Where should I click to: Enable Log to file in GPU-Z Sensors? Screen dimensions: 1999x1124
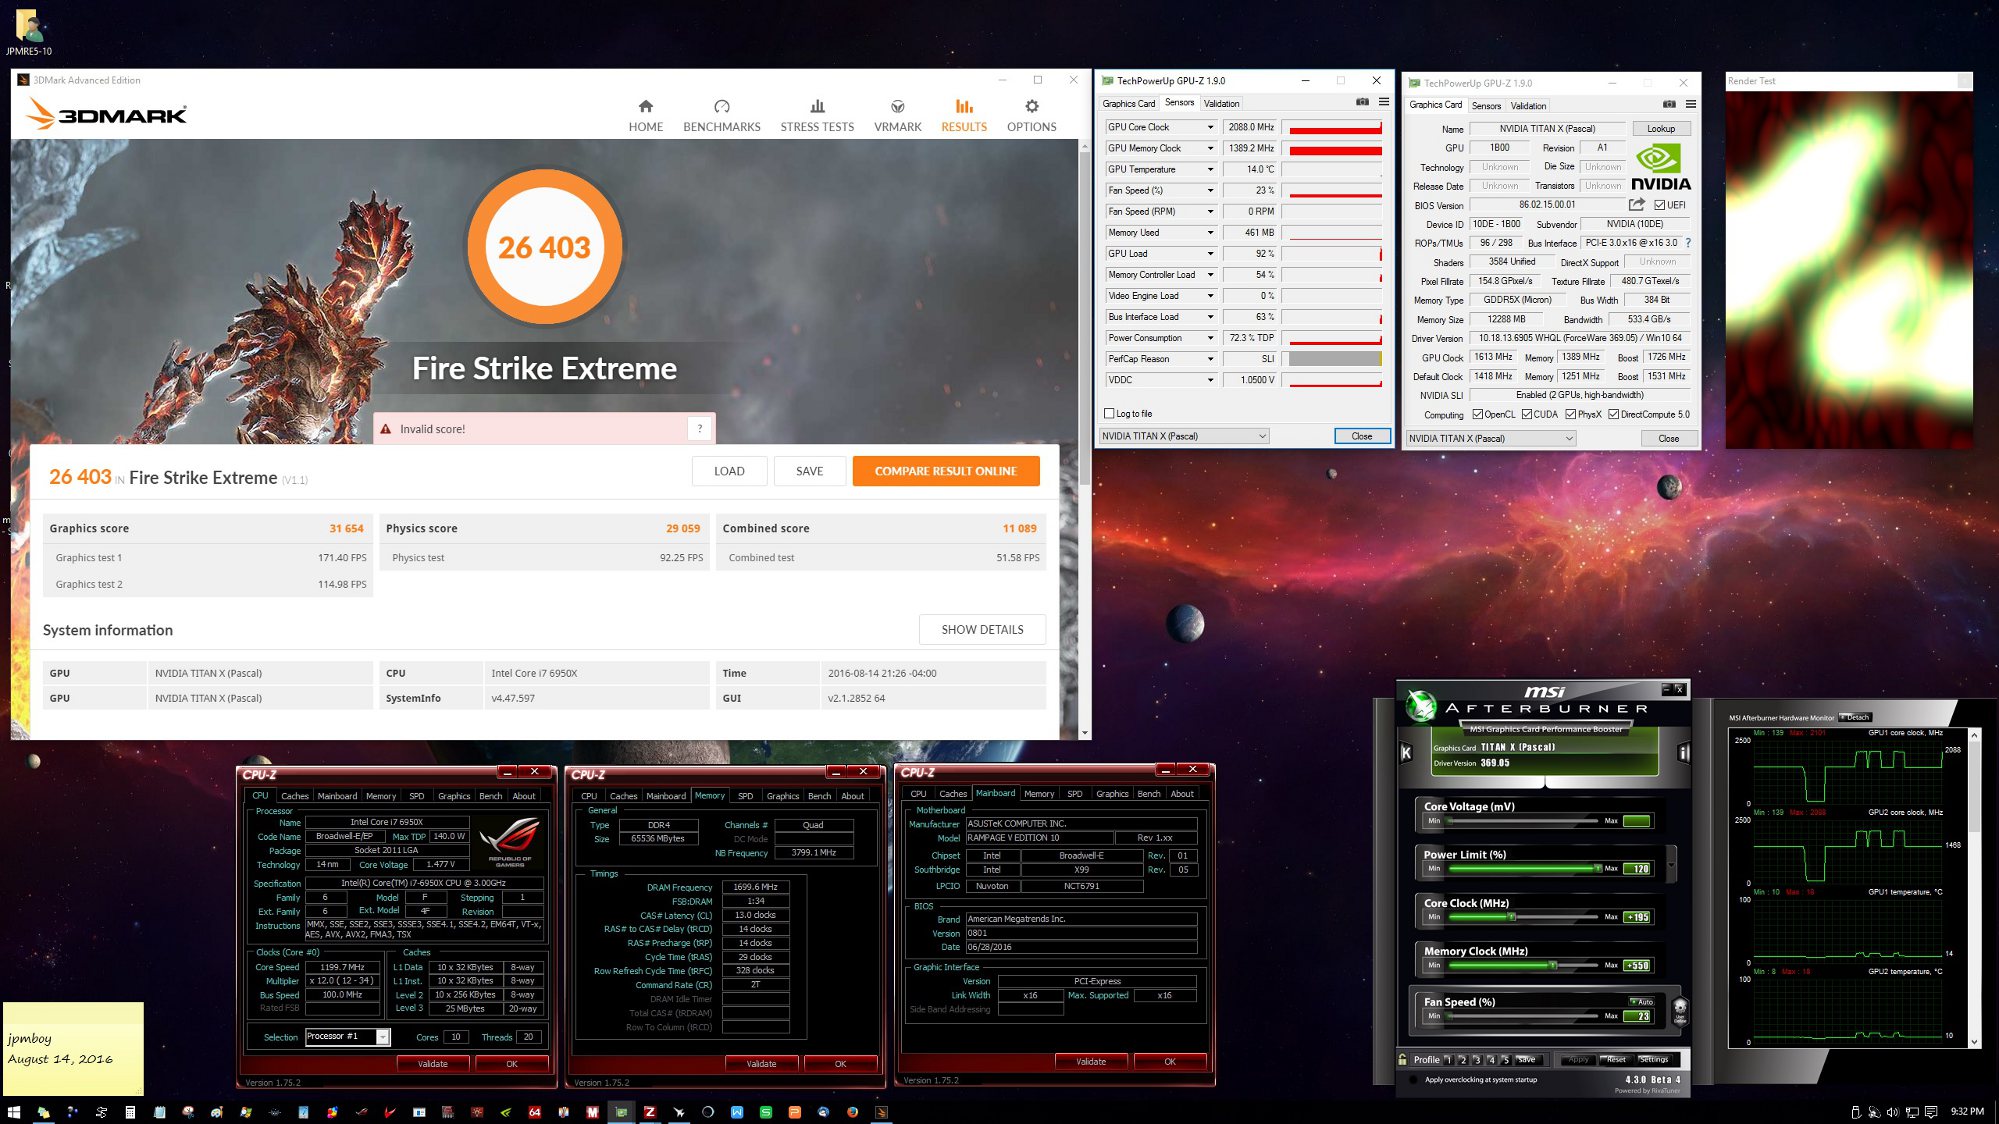click(1109, 413)
